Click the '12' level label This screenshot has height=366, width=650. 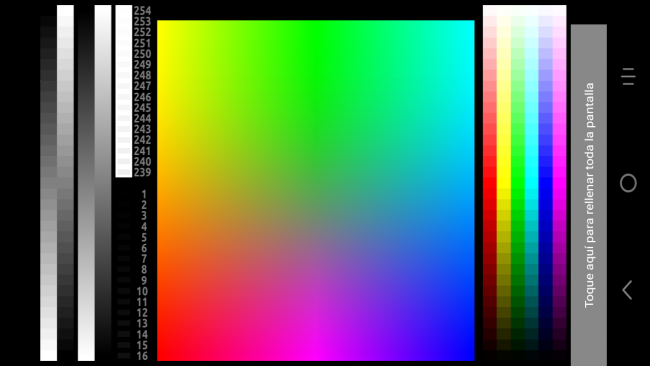142,313
